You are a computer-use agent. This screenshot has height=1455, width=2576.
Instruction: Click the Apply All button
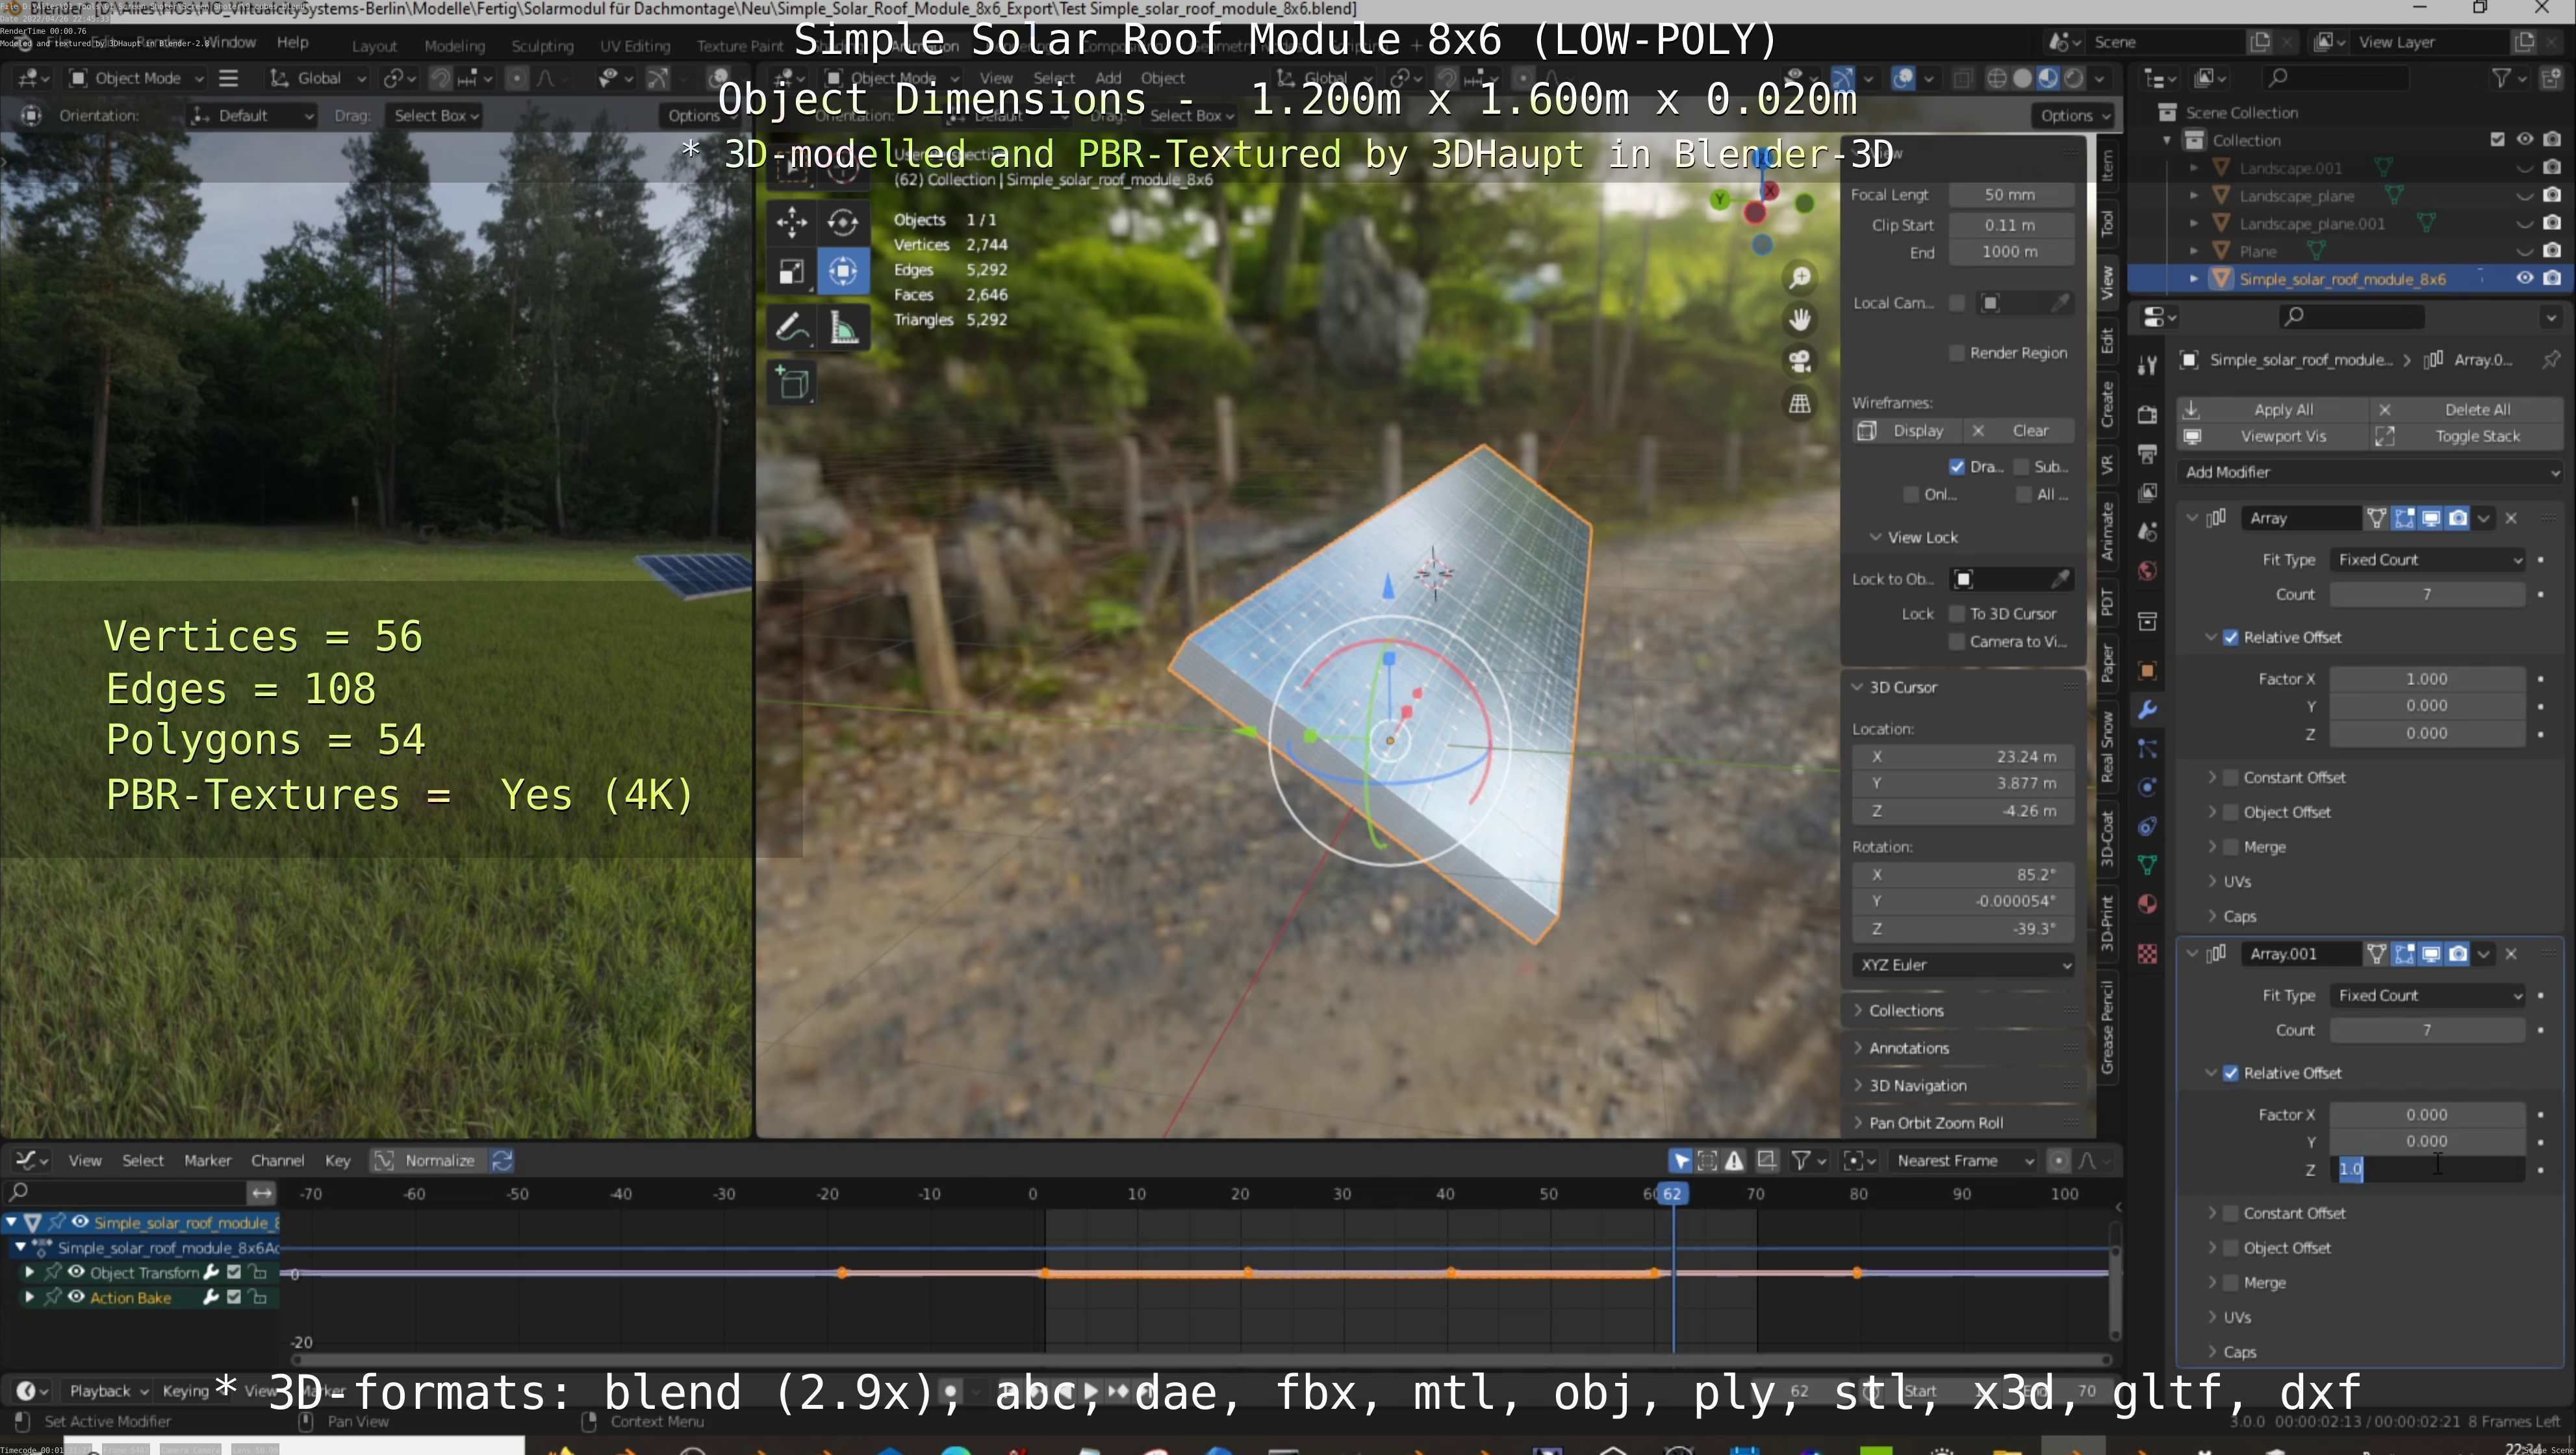pos(2282,410)
